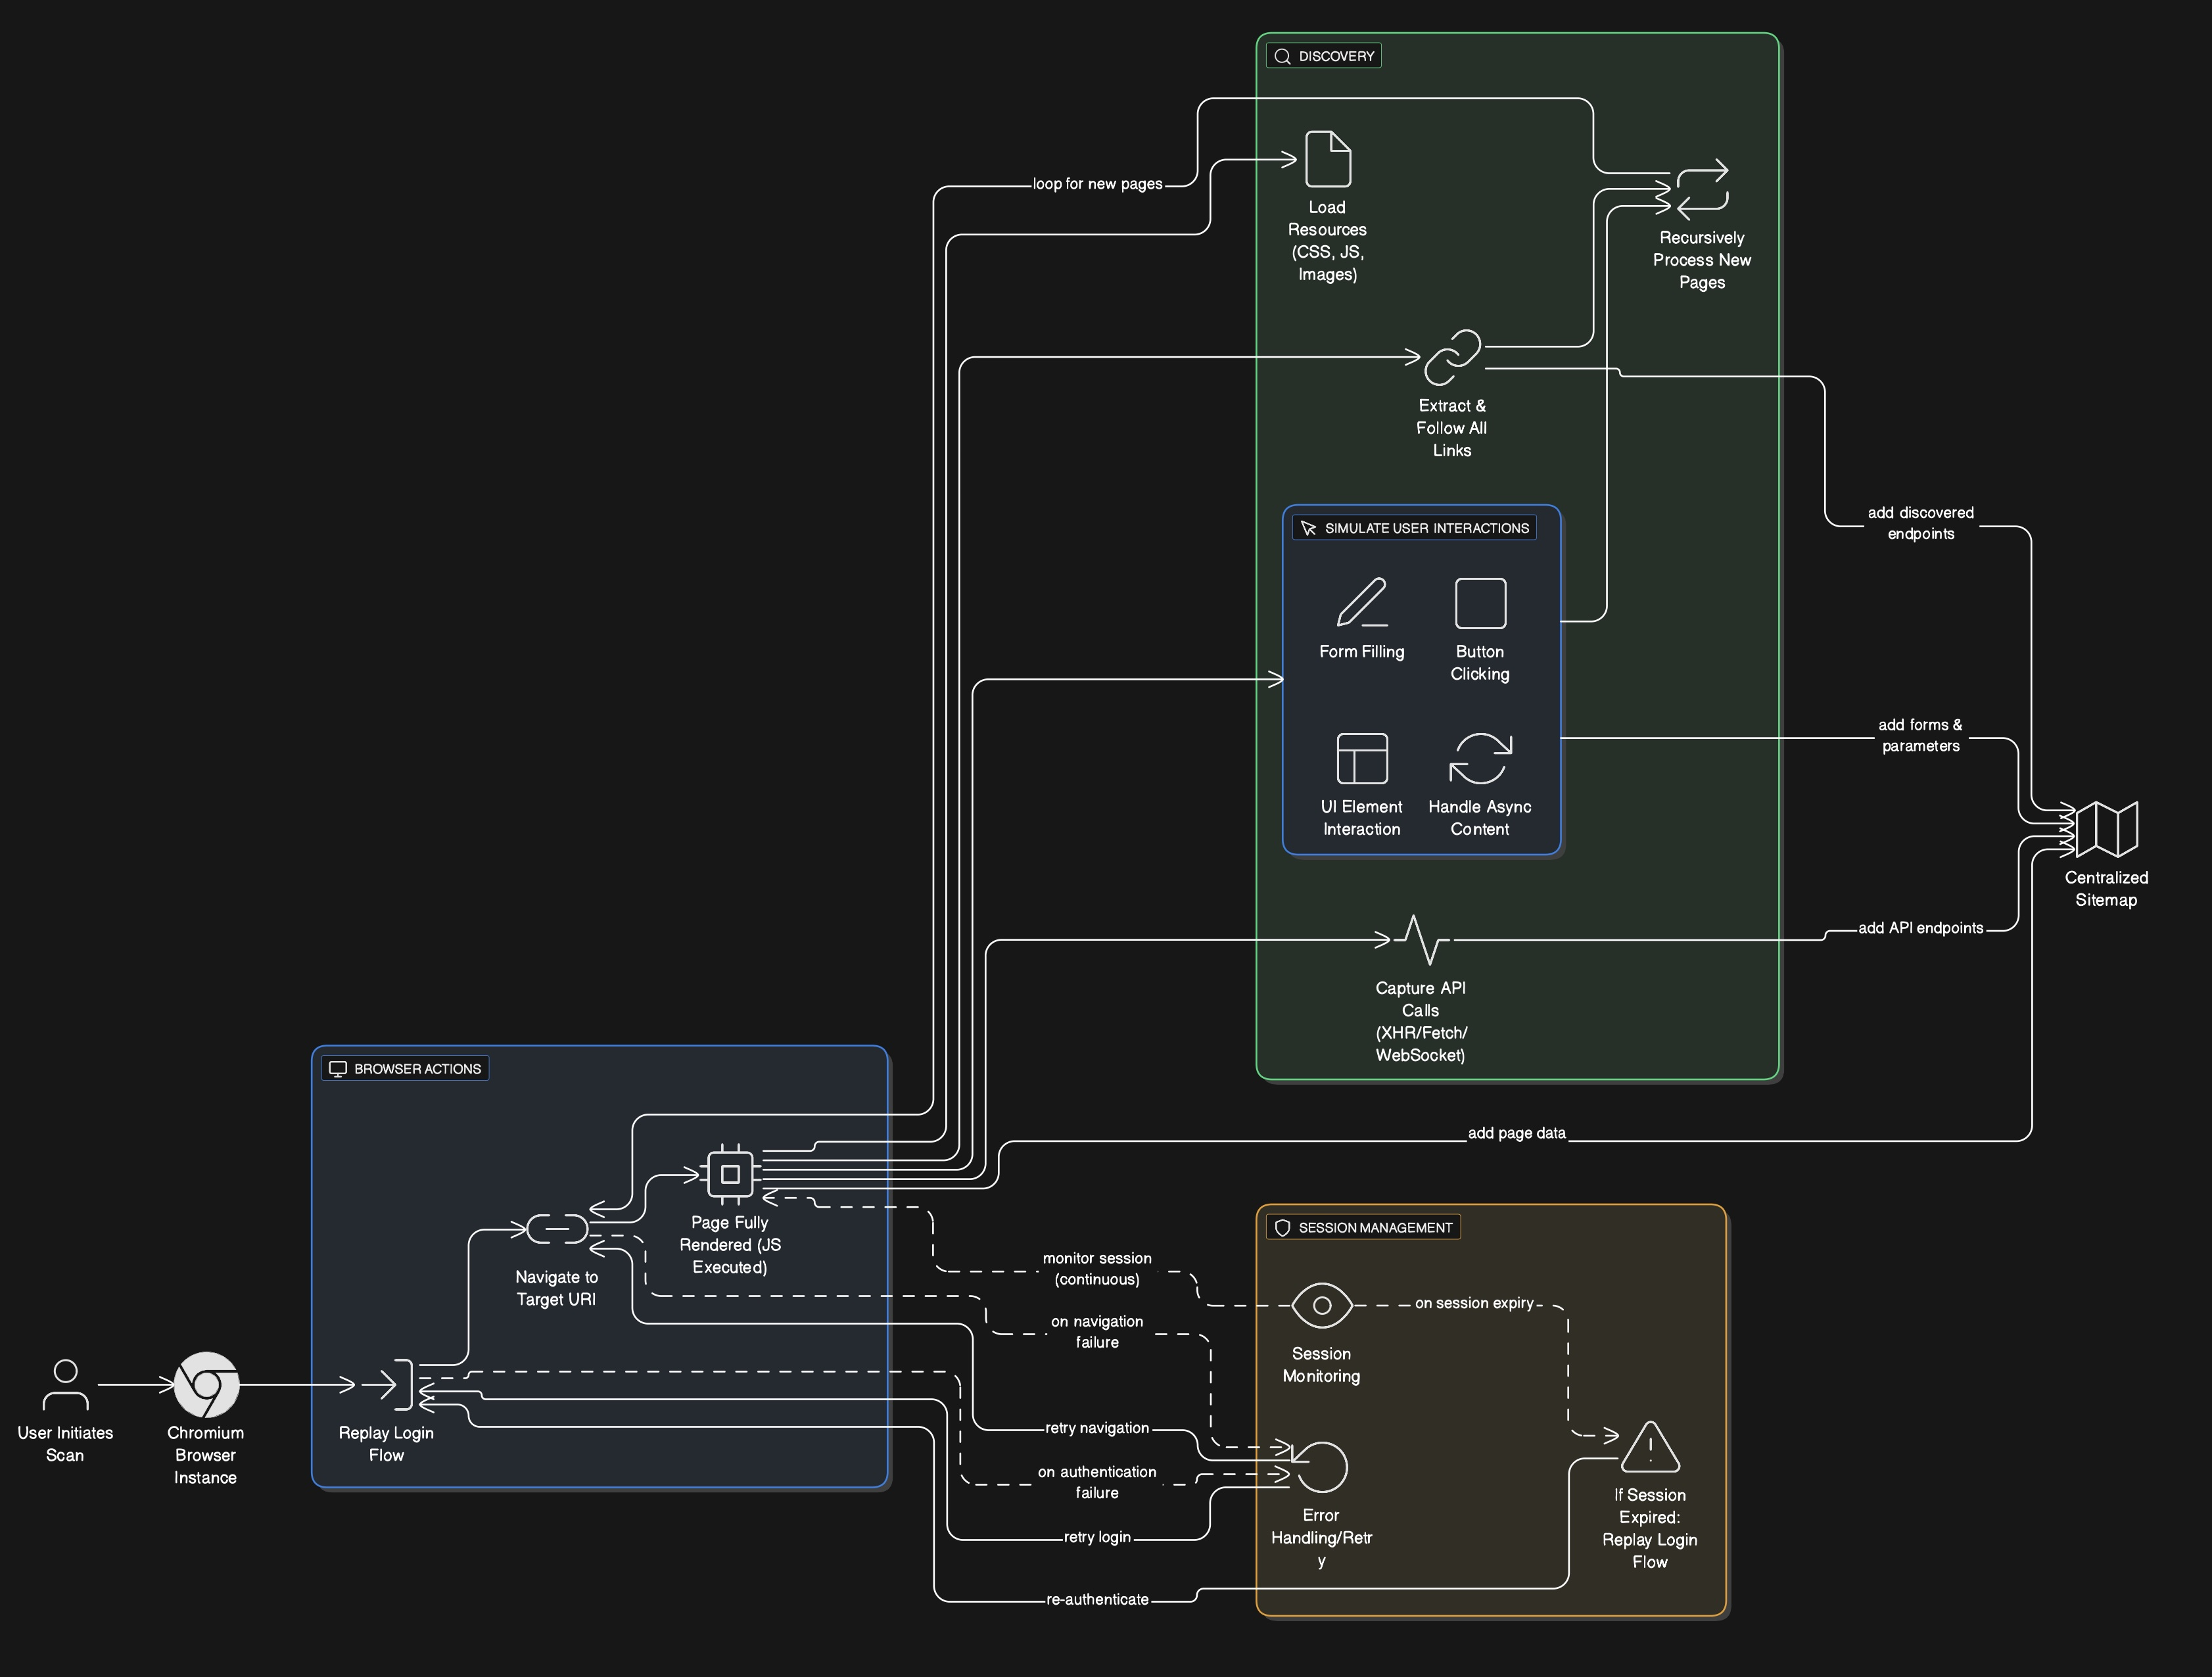Viewport: 2212px width, 1677px height.
Task: Click the 'If Session Expired: Replay Login Flow' caption
Action: (x=1650, y=1528)
